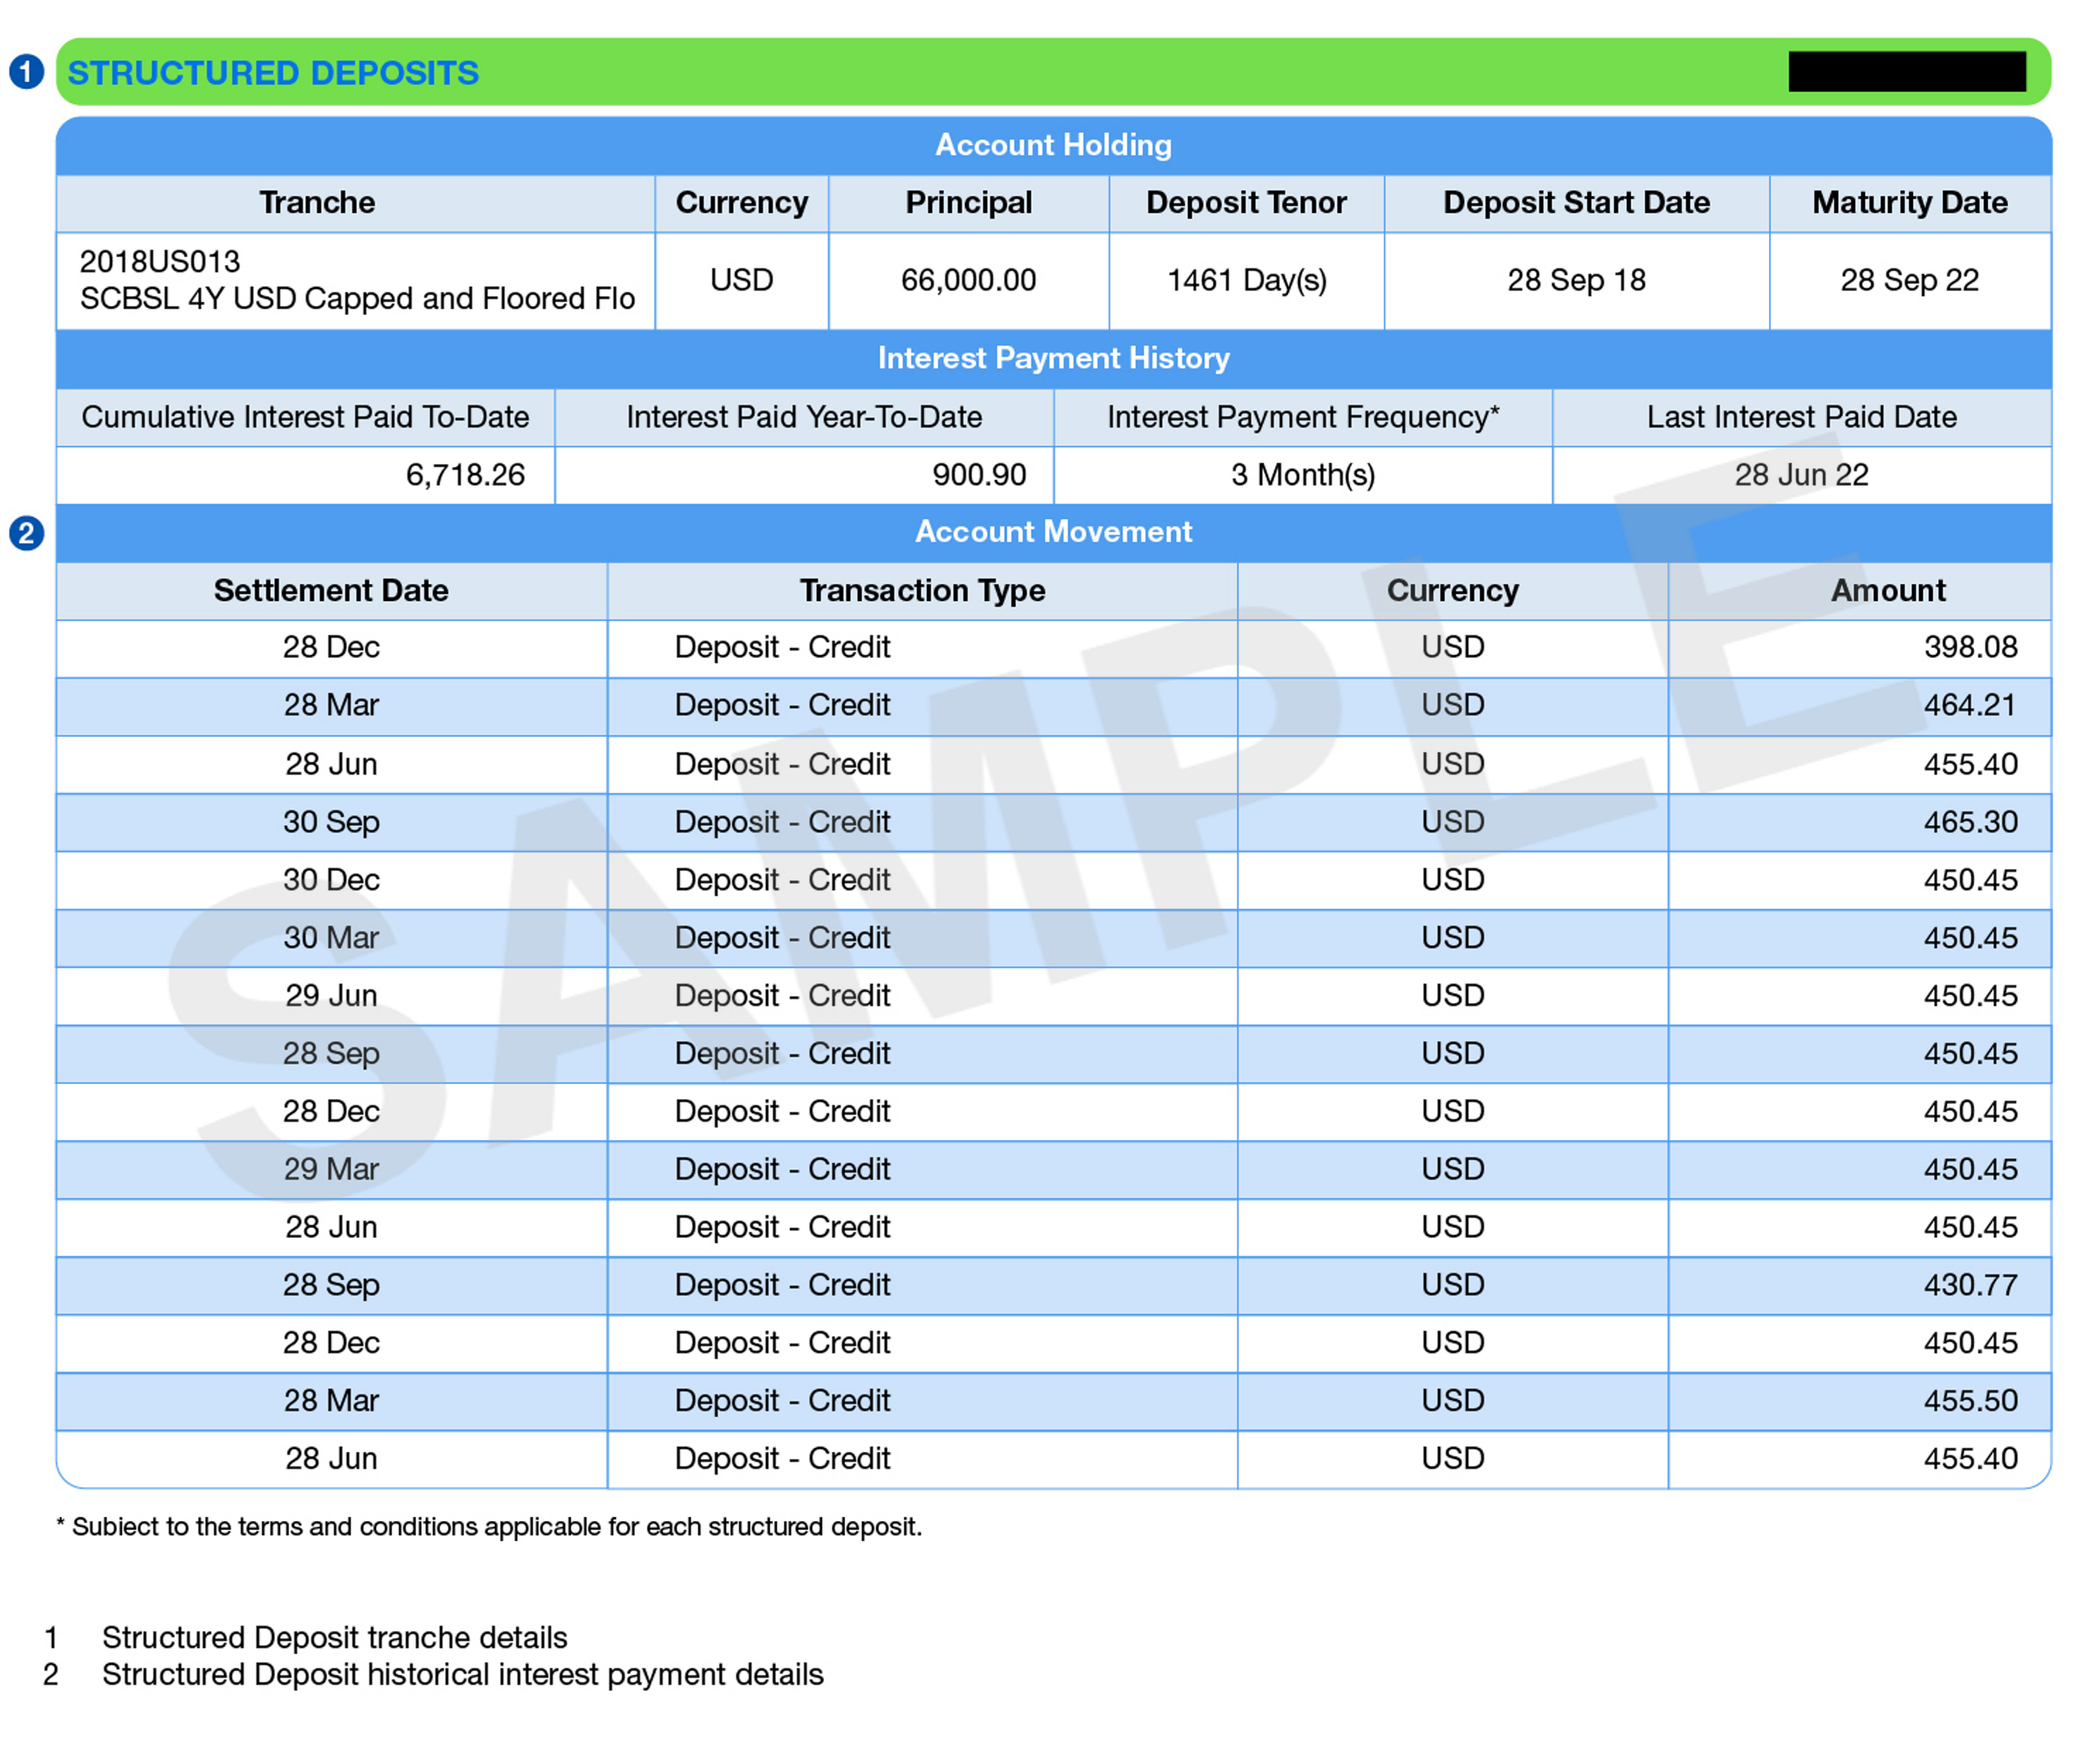Select frequency value 3 Month(s)
The width and height of the screenshot is (2091, 1764).
point(1303,475)
